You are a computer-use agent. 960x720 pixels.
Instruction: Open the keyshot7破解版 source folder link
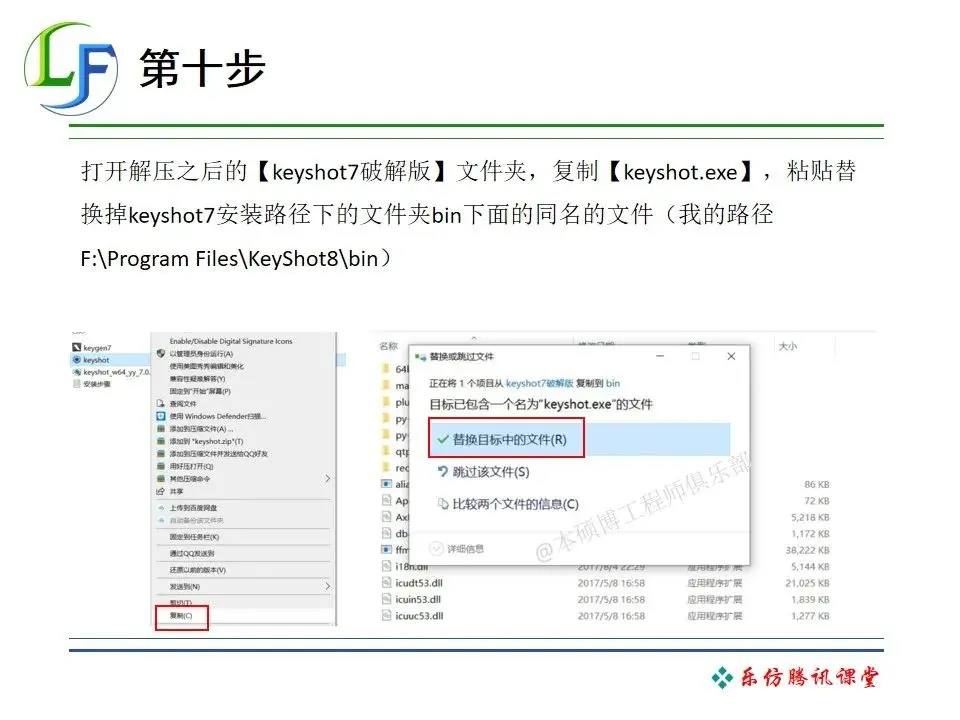pyautogui.click(x=539, y=383)
